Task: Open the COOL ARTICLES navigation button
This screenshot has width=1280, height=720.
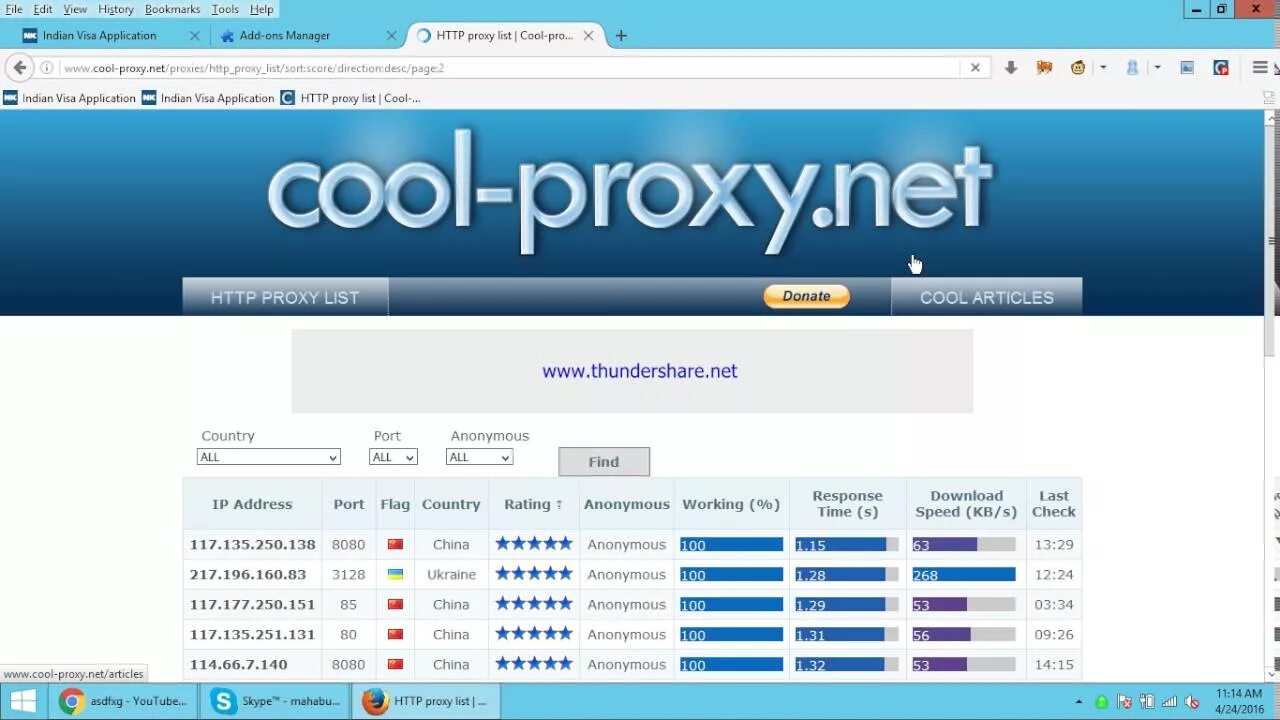Action: 986,297
